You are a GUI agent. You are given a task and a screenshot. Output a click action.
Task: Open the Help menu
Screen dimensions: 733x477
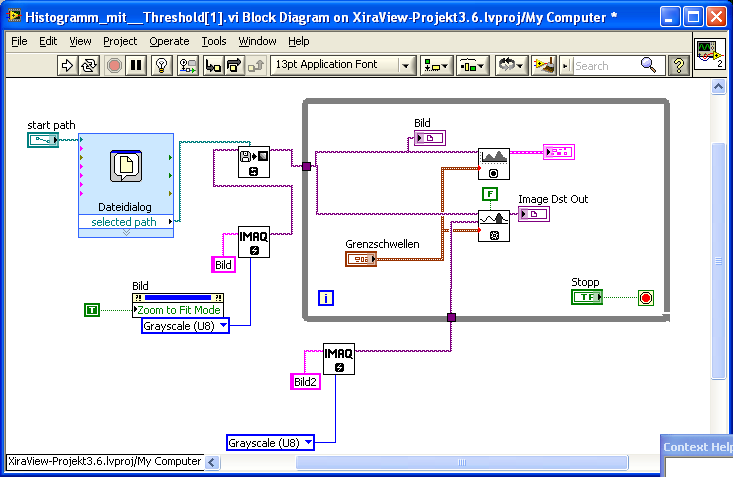click(x=299, y=42)
